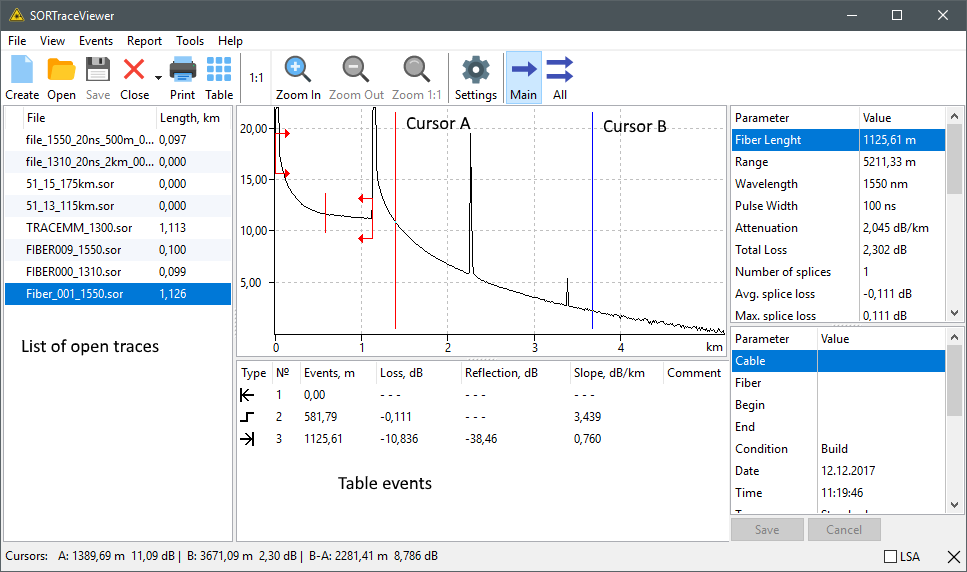Open the Report menu
The width and height of the screenshot is (967, 572).
tap(144, 41)
